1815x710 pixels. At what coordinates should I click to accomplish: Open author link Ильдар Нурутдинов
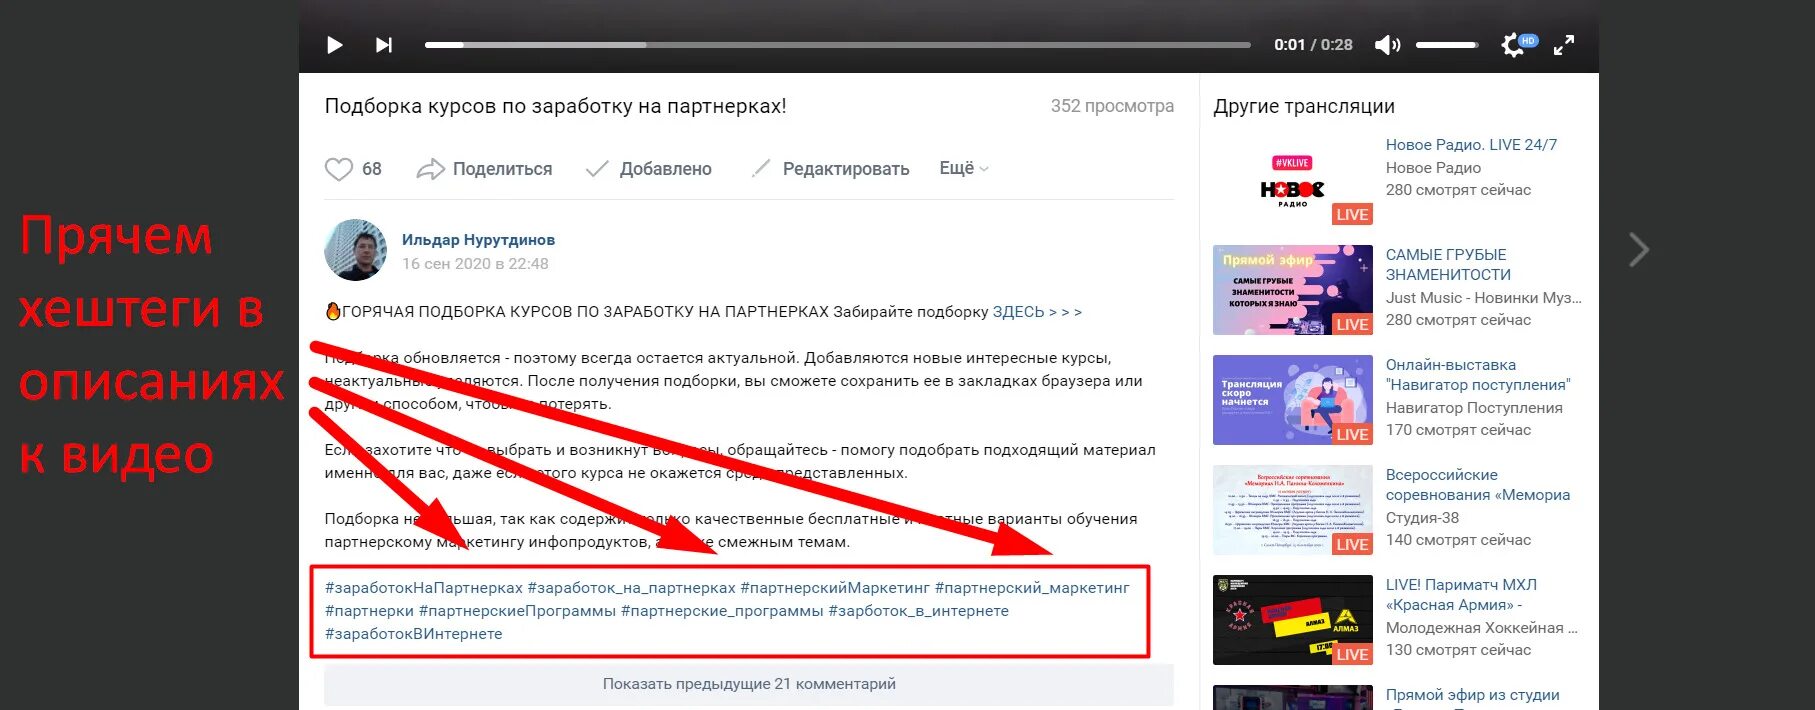(x=478, y=240)
